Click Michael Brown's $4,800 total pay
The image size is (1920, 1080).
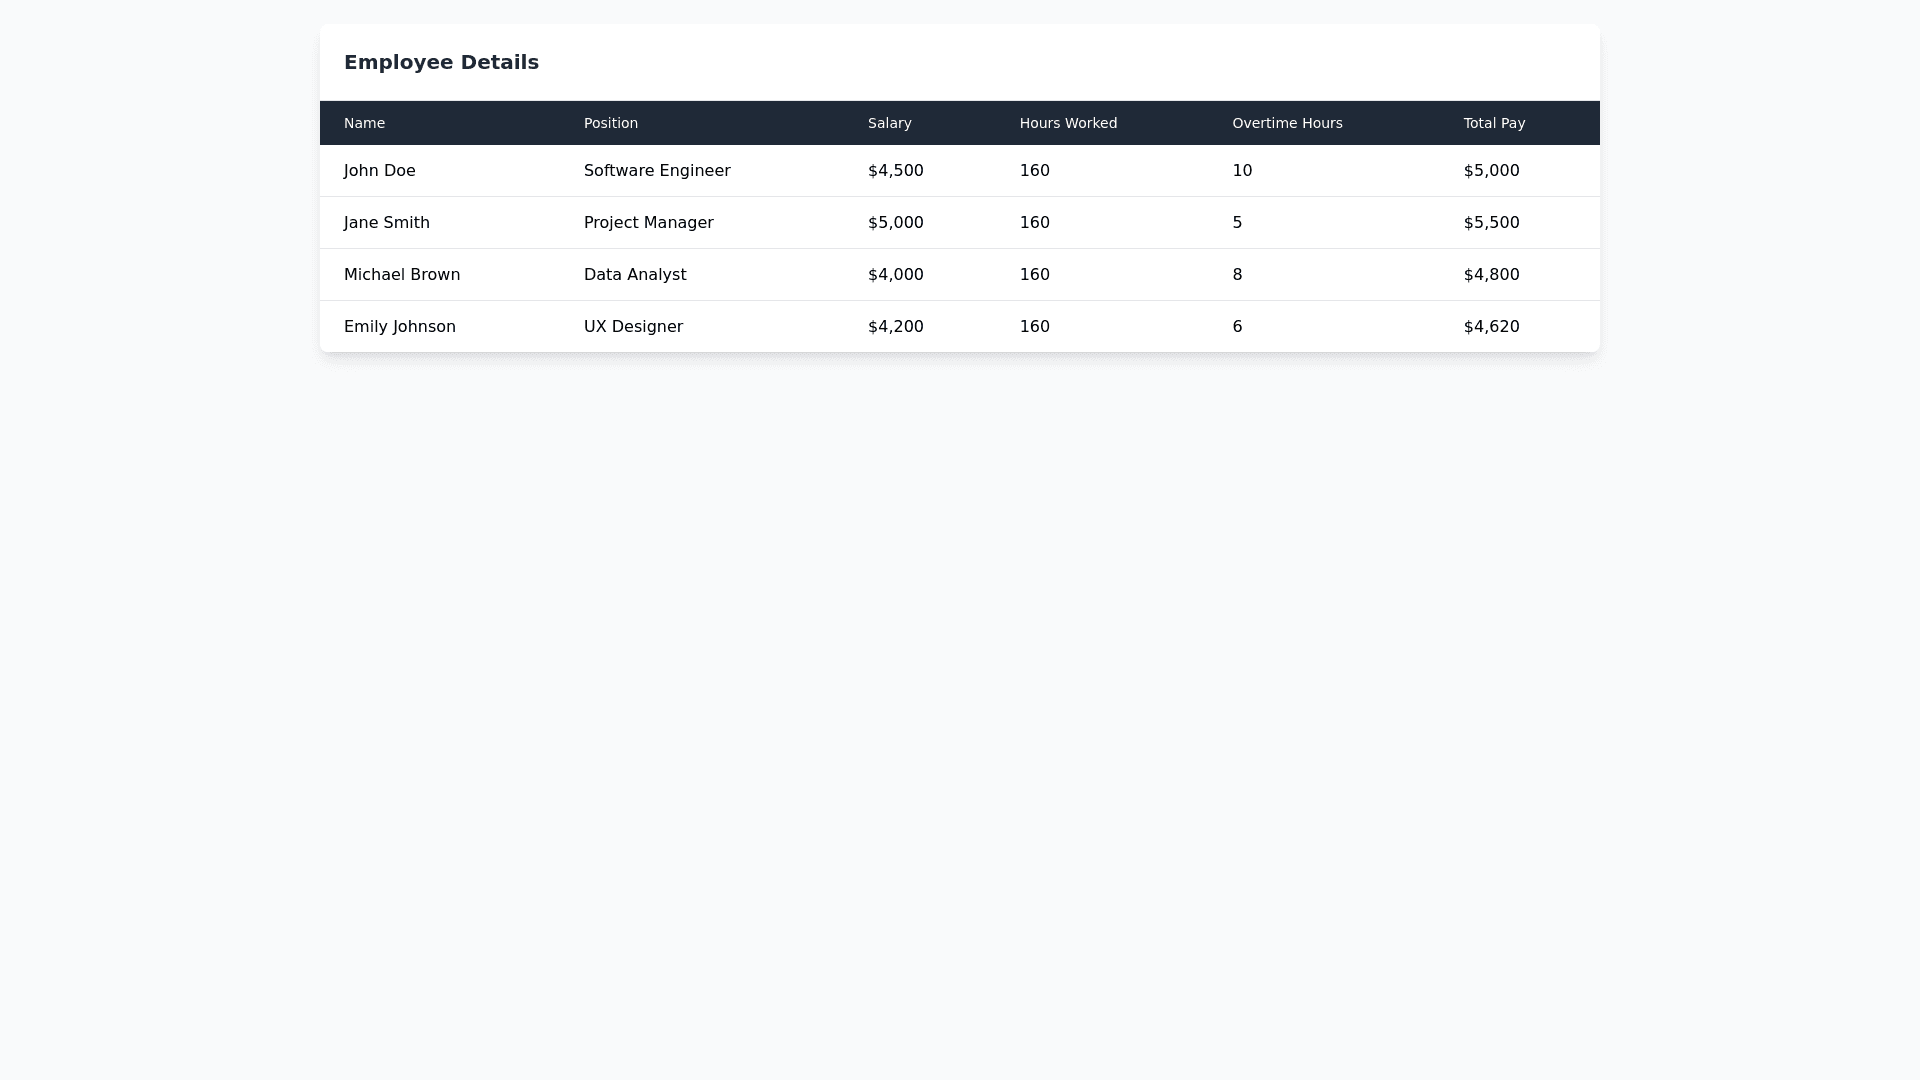tap(1491, 275)
